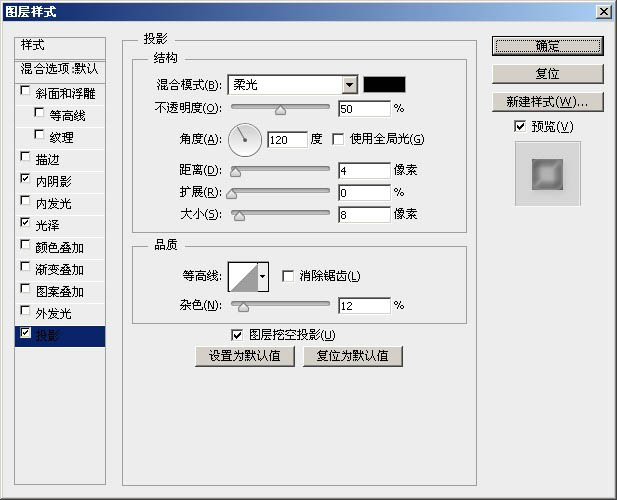Viewport: 617px width, 500px height.
Task: Enable the 颜色叠加 checkbox
Action: click(x=25, y=245)
